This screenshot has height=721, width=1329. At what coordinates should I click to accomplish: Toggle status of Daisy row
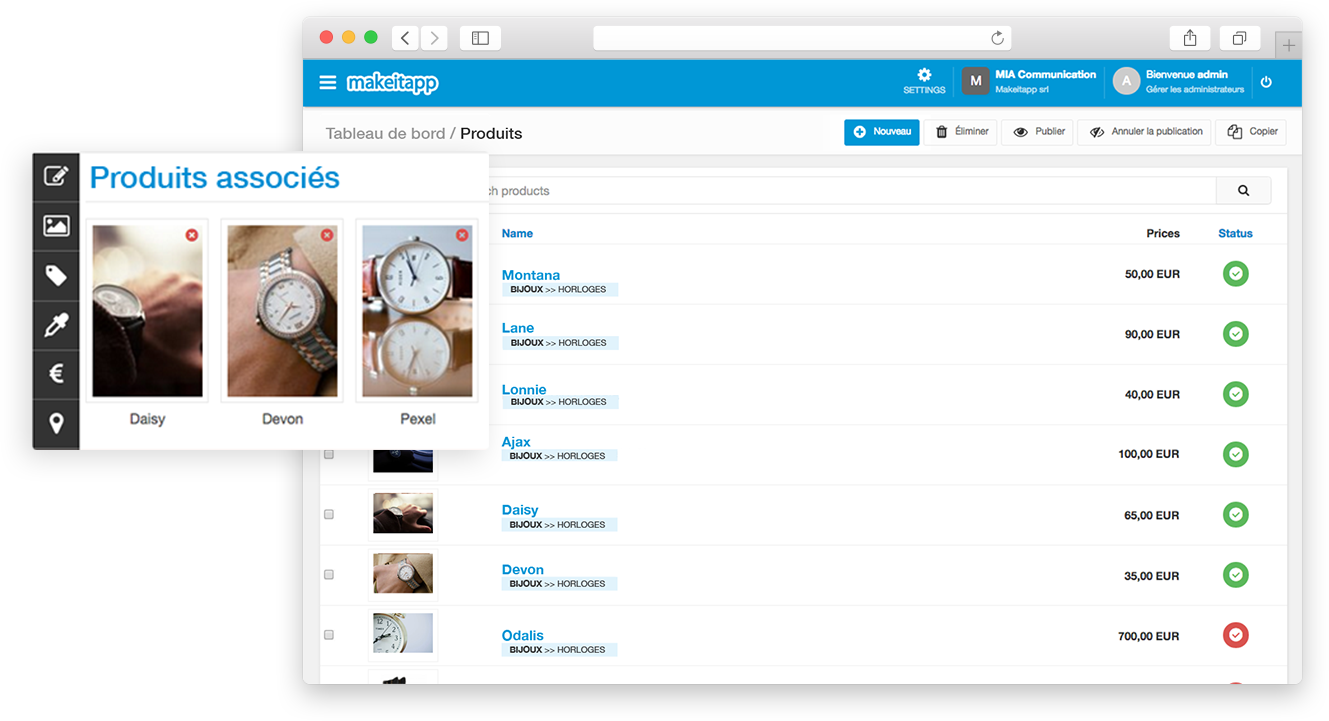point(1236,515)
